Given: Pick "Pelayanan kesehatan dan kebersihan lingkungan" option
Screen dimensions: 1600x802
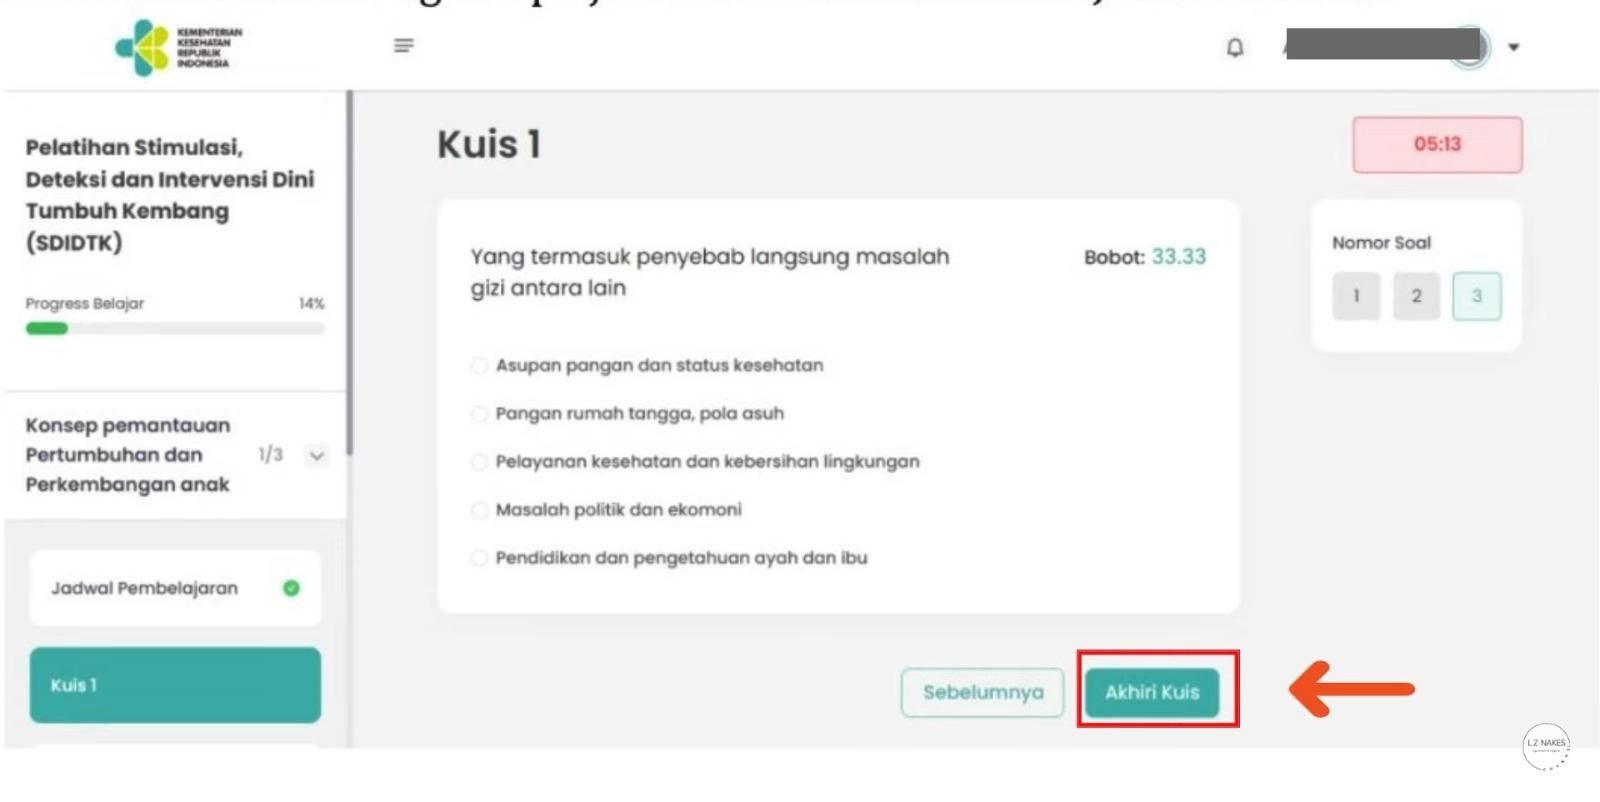Looking at the screenshot, I should pos(480,462).
